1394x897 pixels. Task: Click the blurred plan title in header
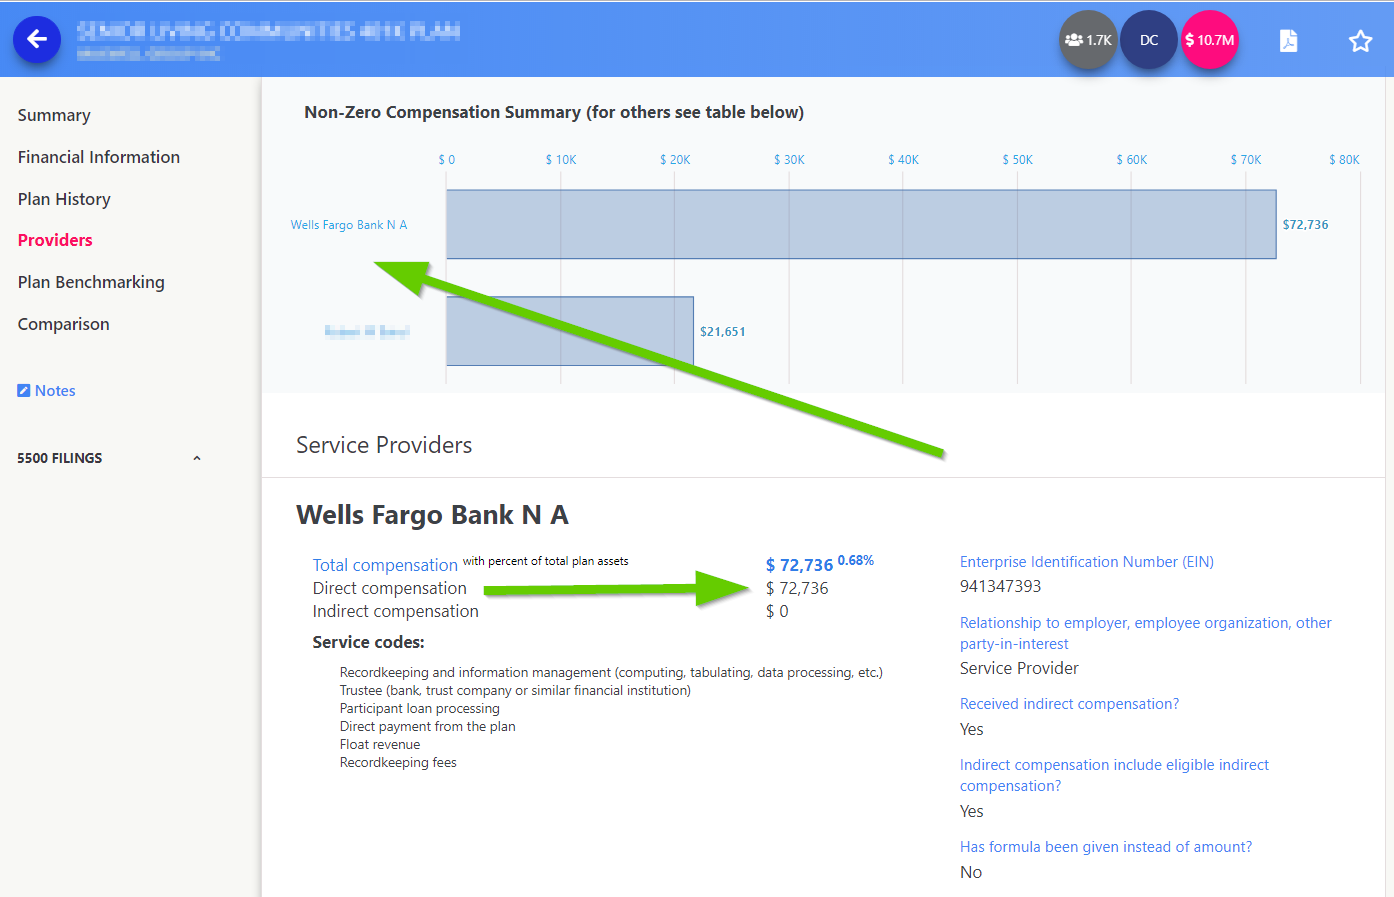pyautogui.click(x=269, y=31)
